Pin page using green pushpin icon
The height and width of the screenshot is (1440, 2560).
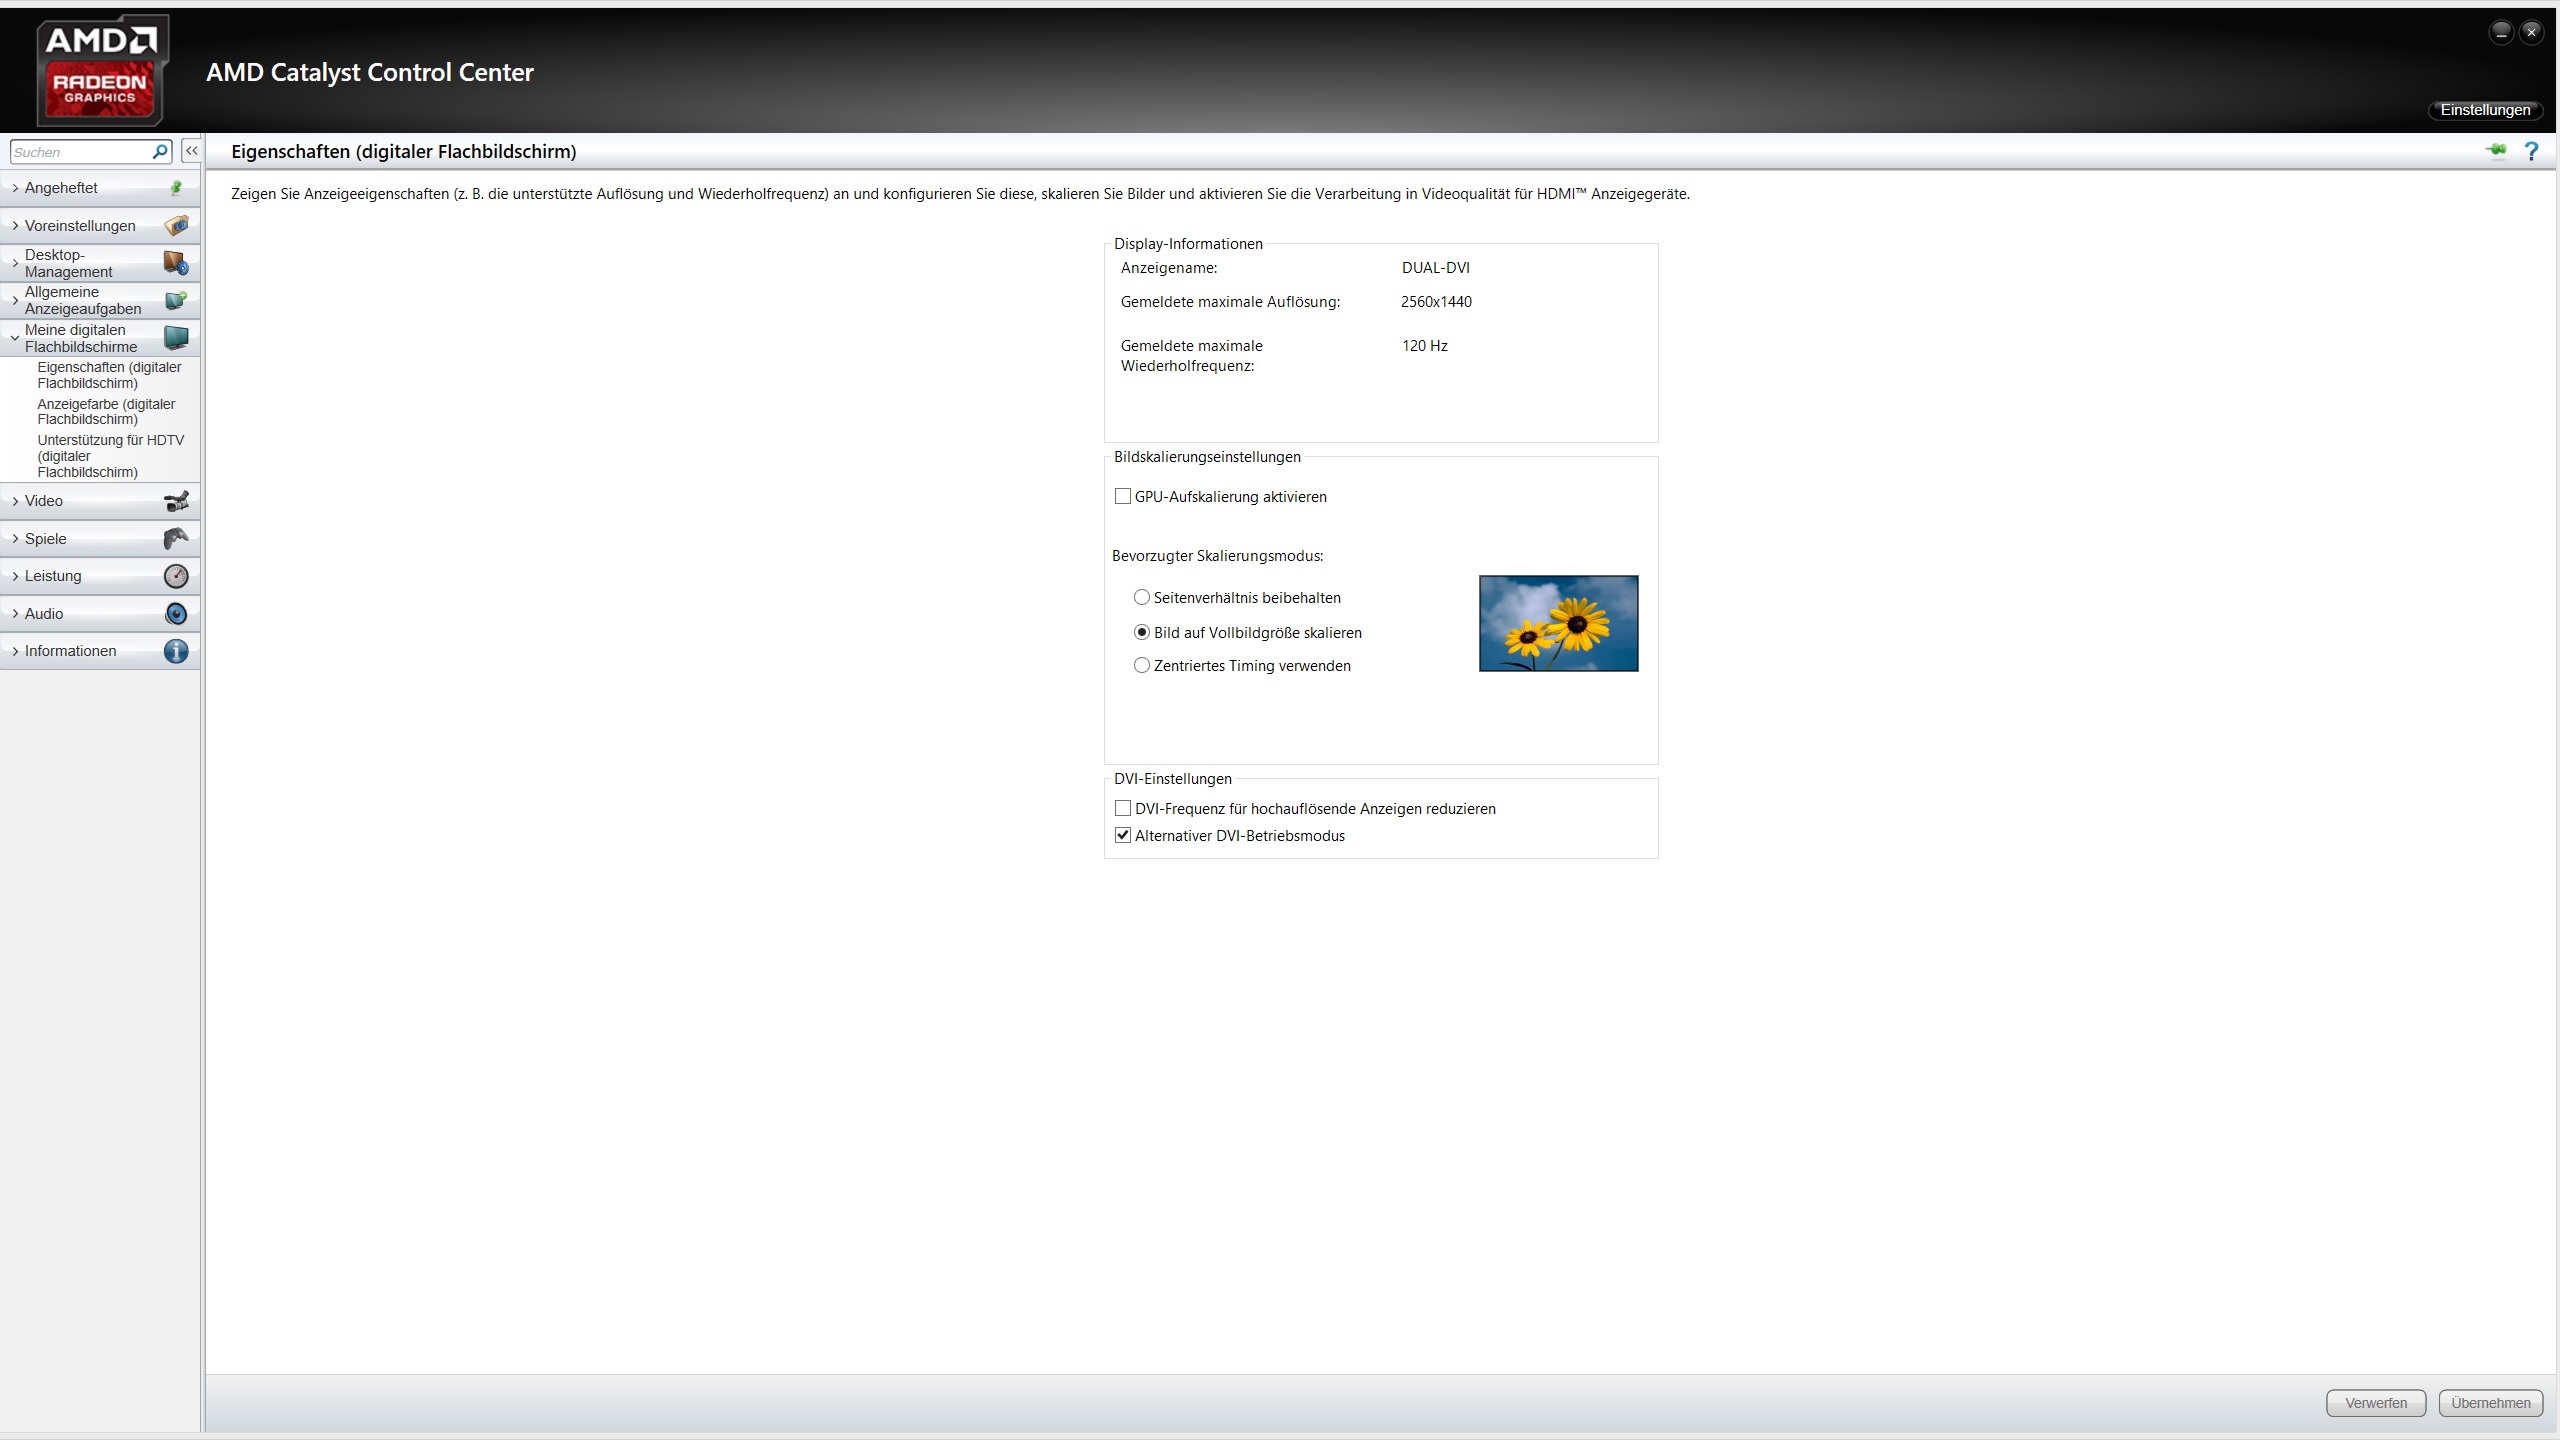point(2496,151)
